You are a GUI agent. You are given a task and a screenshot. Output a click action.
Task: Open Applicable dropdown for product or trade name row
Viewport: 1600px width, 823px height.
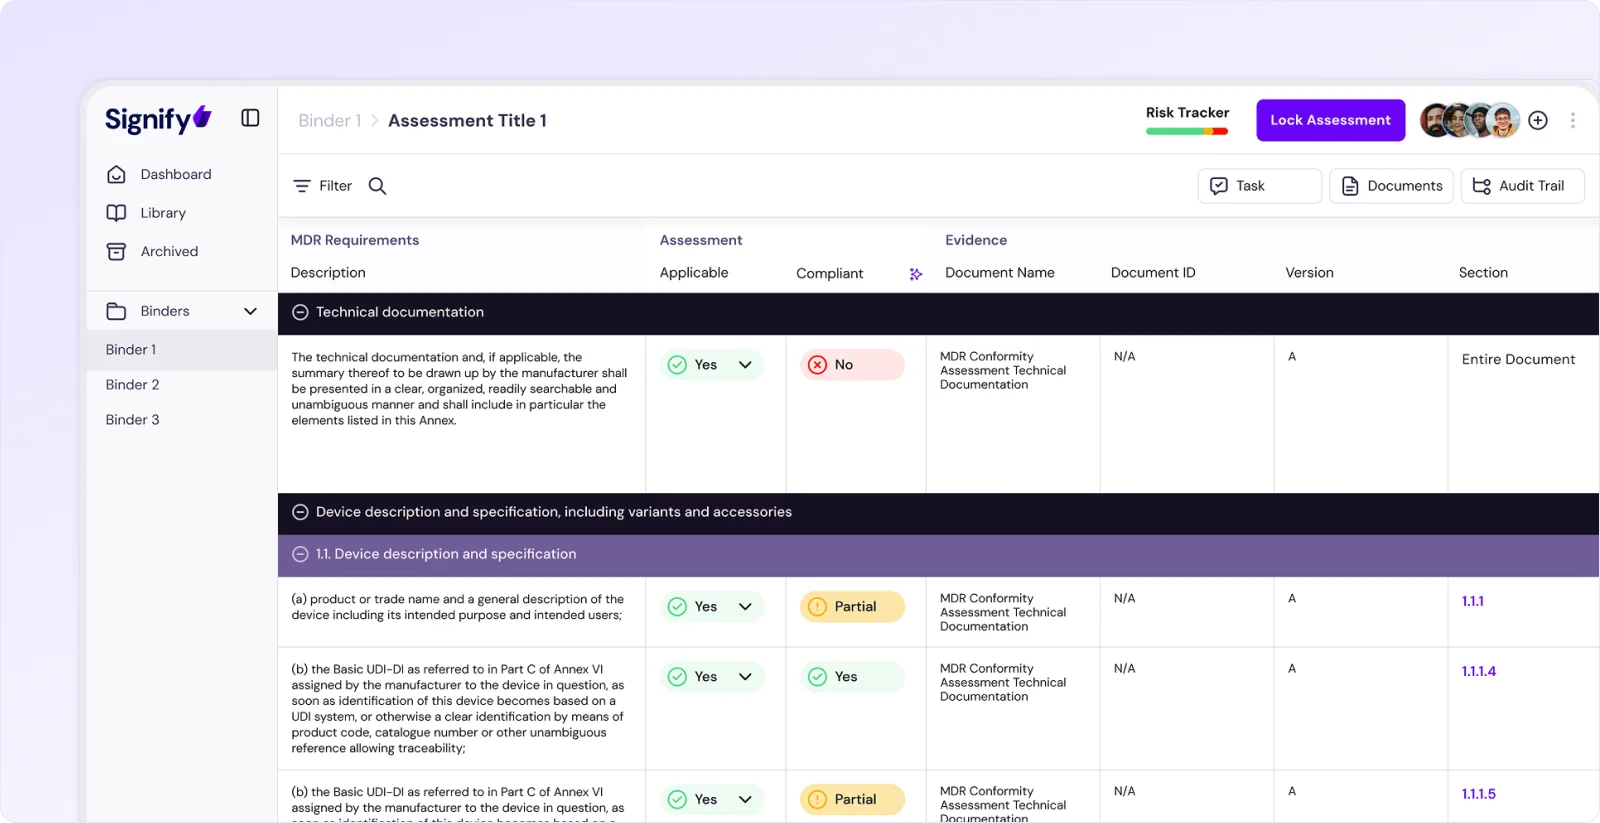[x=712, y=607]
